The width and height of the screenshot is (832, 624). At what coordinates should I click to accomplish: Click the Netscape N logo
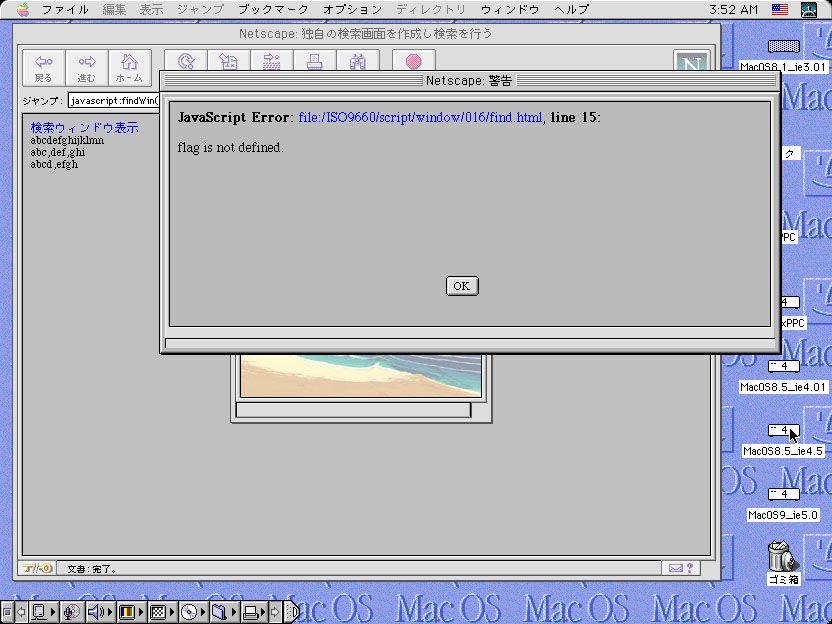coord(691,61)
